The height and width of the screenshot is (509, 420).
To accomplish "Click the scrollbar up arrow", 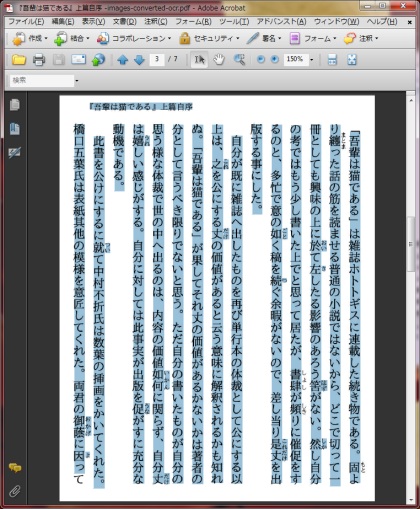I will tap(410, 100).
